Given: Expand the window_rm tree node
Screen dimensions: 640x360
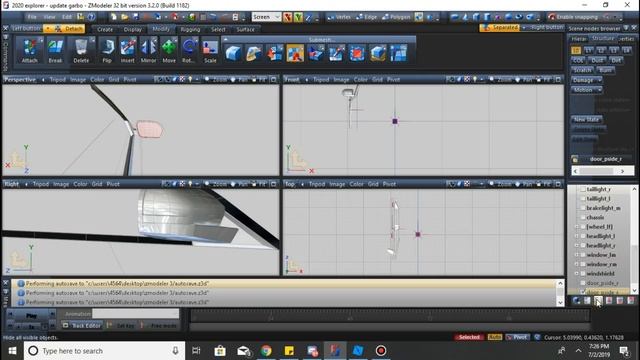Looking at the screenshot, I should (577, 264).
